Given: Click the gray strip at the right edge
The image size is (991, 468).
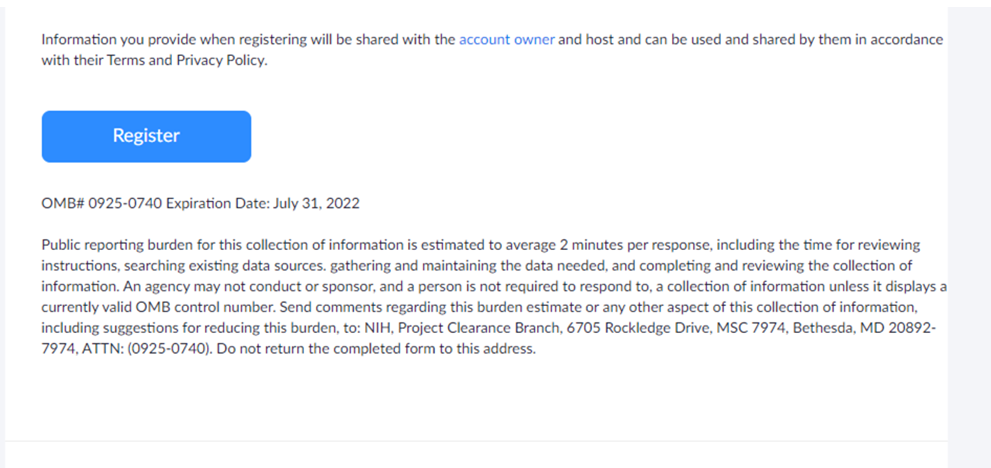Looking at the screenshot, I should (969, 234).
